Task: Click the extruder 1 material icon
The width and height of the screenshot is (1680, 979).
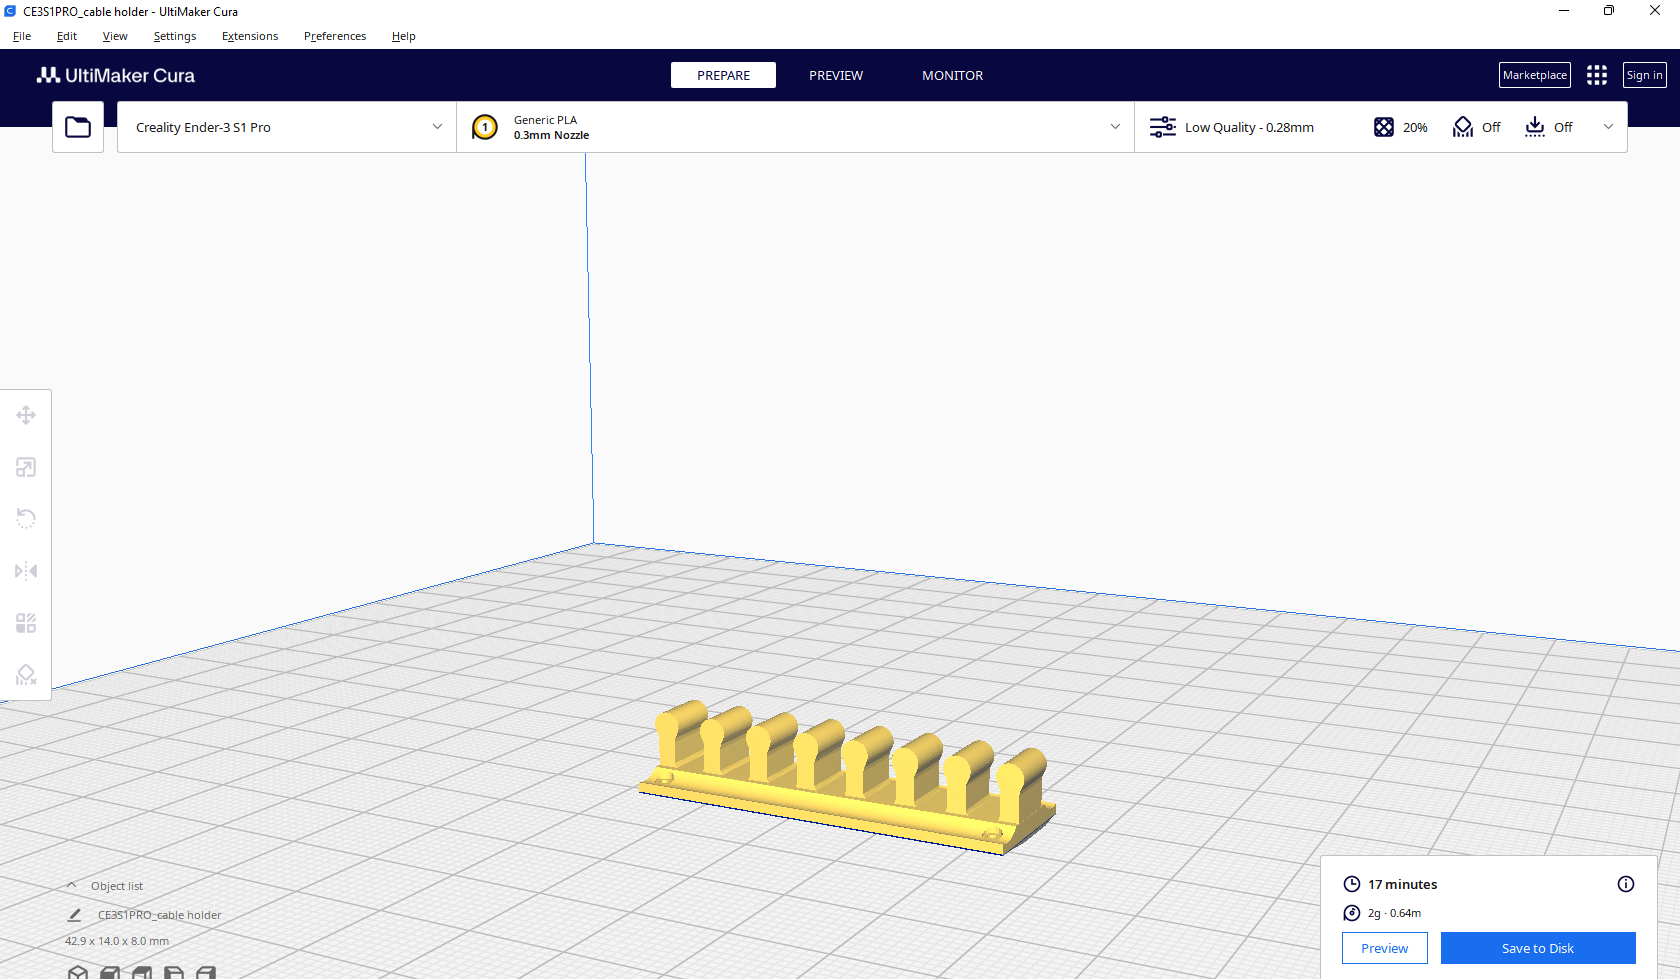Action: tap(485, 127)
